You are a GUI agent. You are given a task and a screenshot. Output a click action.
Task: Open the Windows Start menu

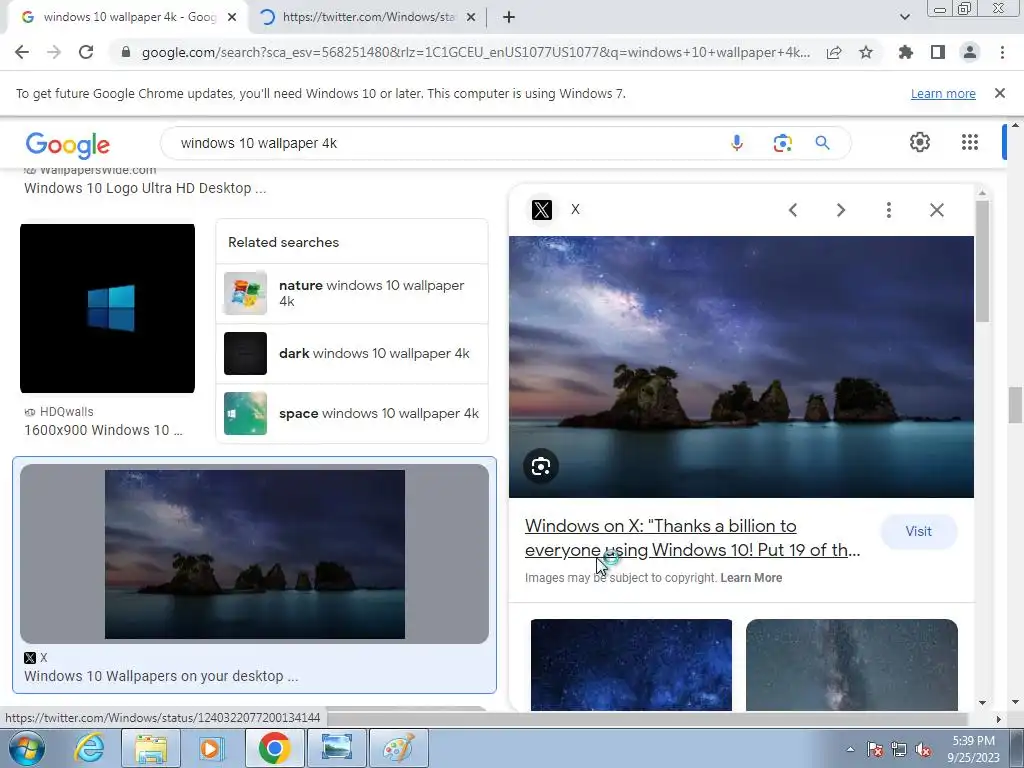(x=27, y=748)
